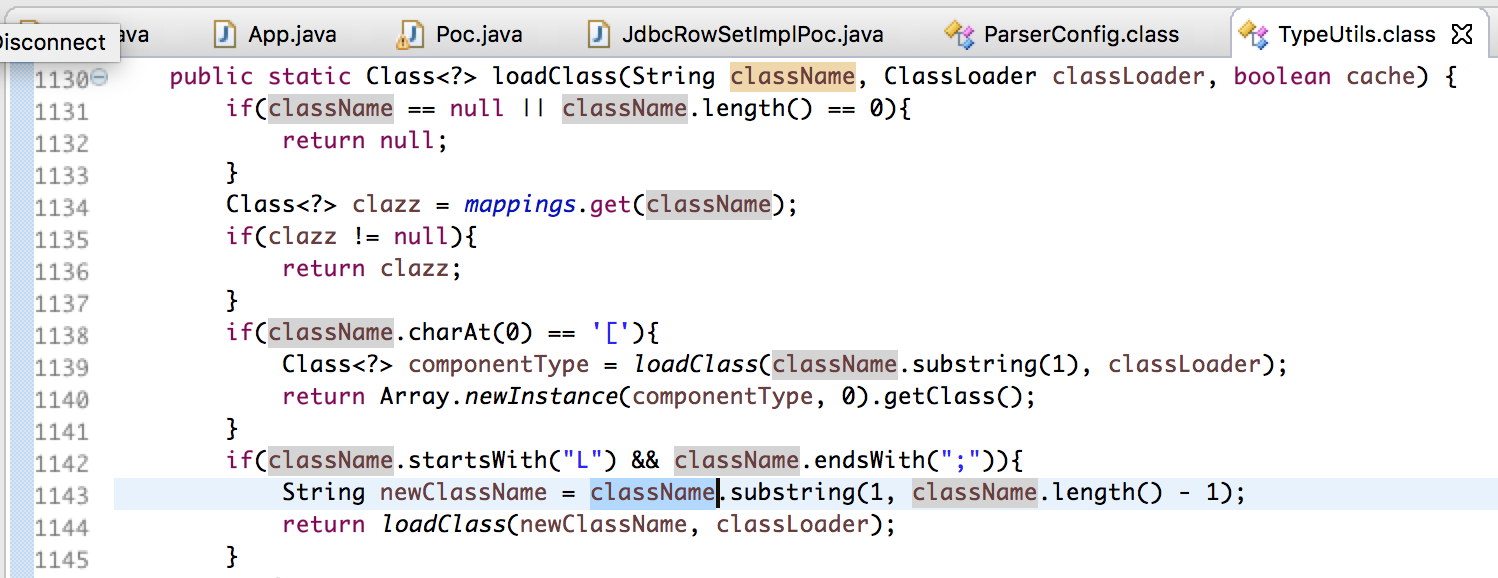
Task: Click line number 1134 in the gutter
Action: point(62,208)
